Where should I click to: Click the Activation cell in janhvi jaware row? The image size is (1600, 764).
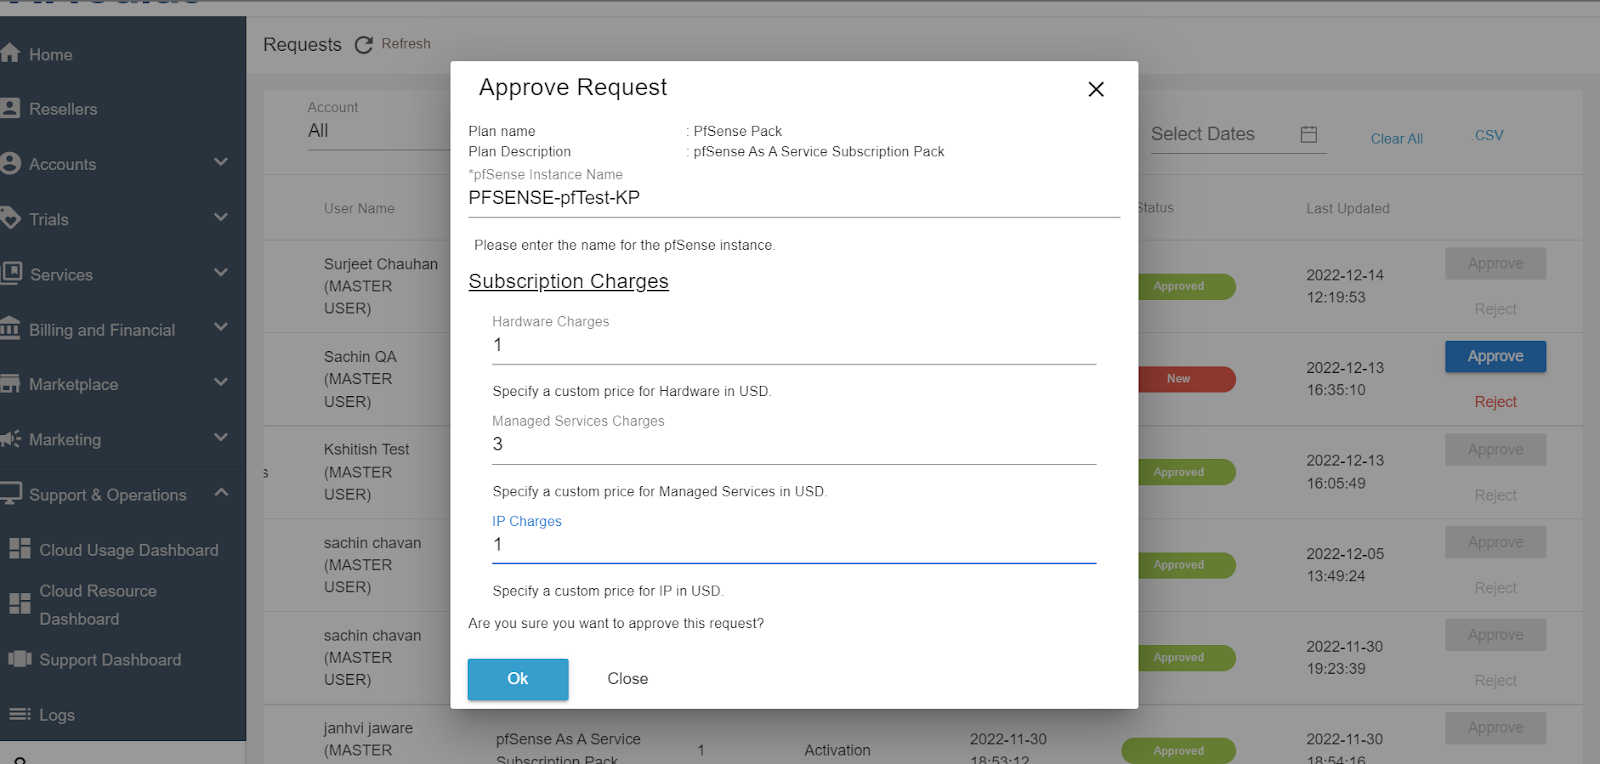pos(837,750)
